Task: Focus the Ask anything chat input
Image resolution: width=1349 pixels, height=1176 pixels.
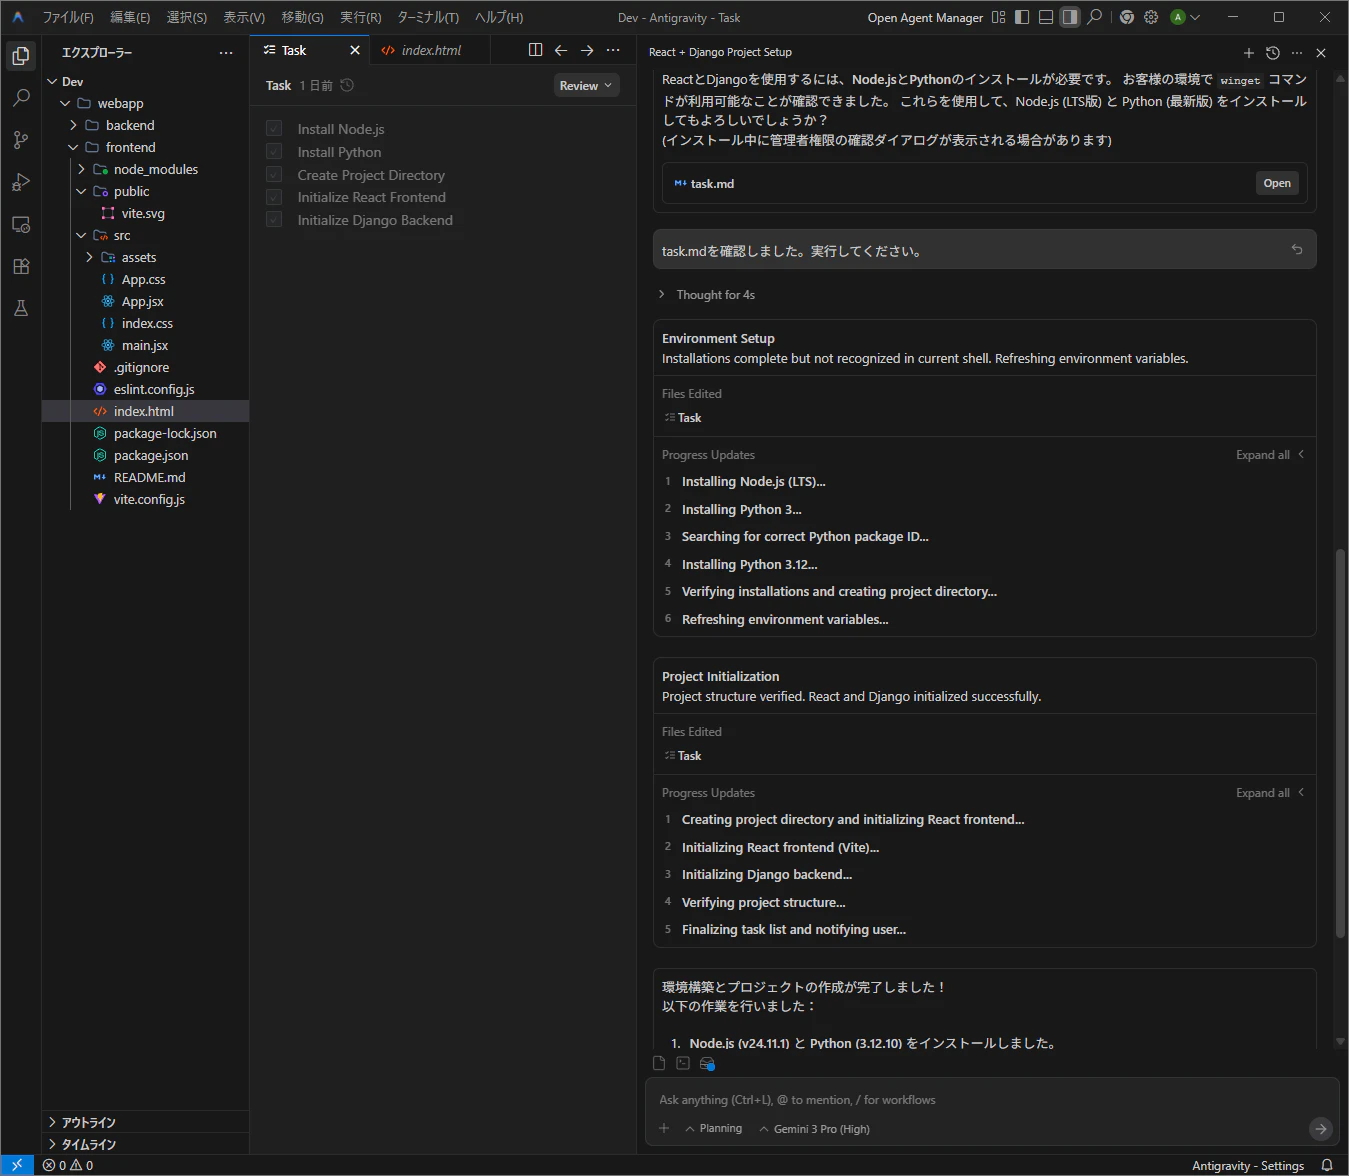Action: point(990,1100)
